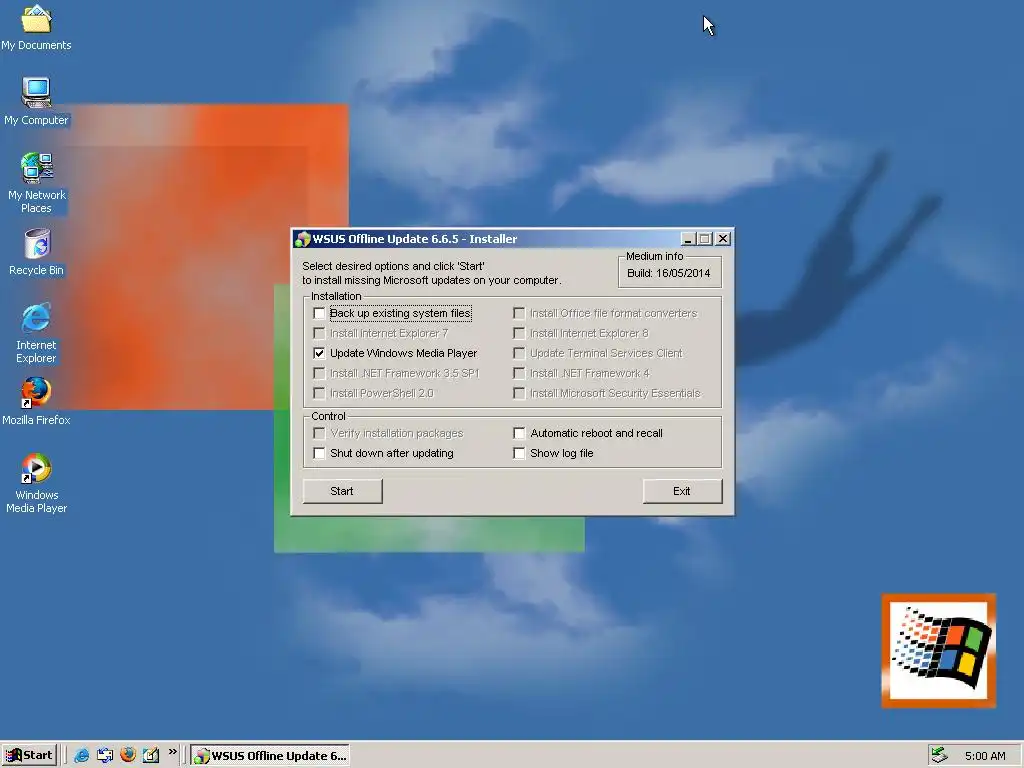Launch Firefox from Quick Launch bar
This screenshot has width=1024, height=768.
pos(128,754)
